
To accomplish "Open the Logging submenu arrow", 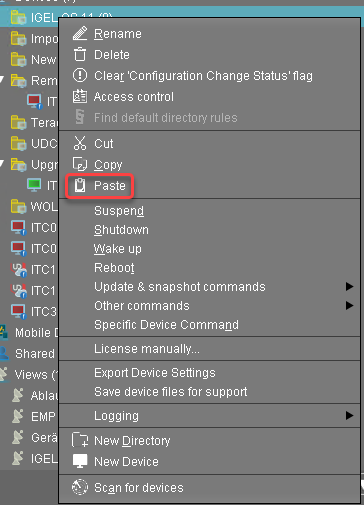I will [x=349, y=415].
